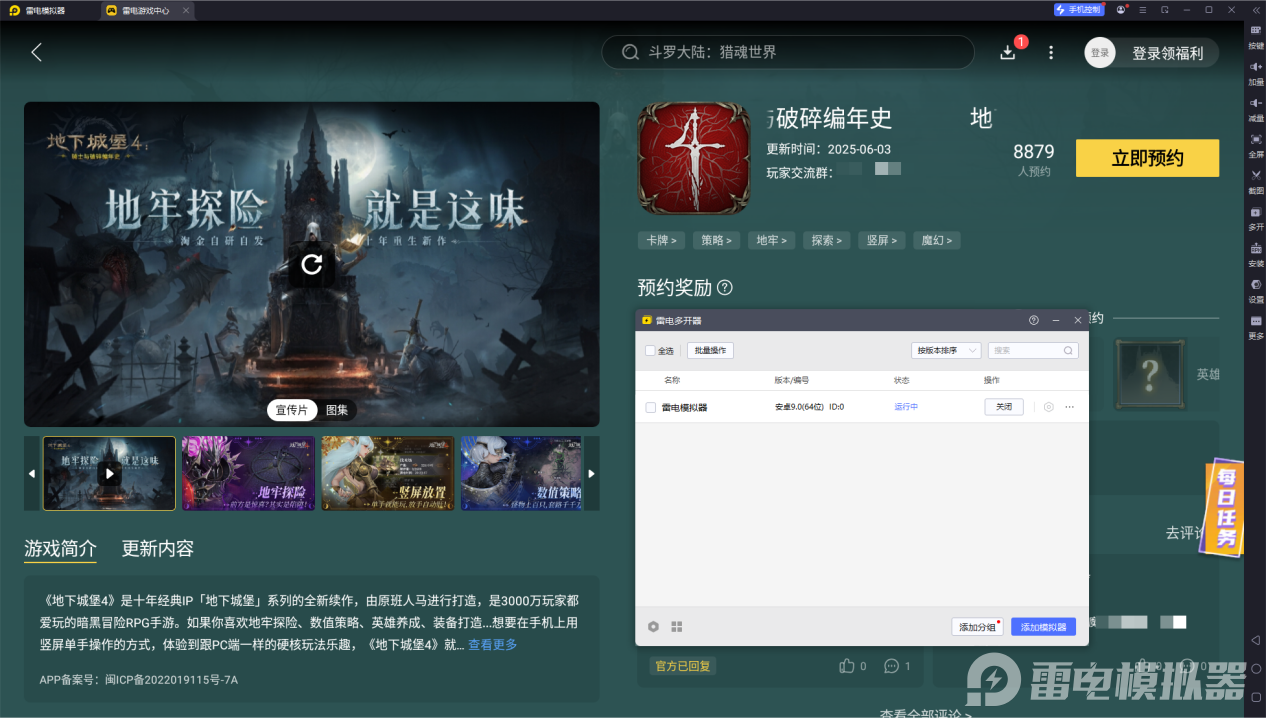Click the 加音 volume up icon

1255,68
